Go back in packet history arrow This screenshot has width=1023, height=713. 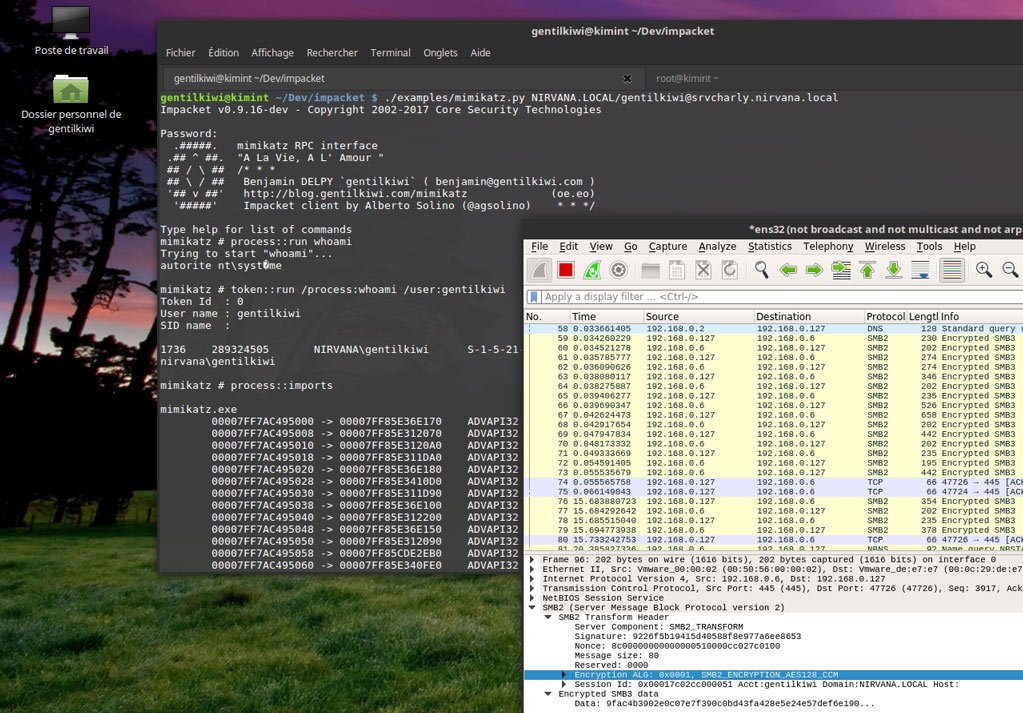click(x=788, y=270)
